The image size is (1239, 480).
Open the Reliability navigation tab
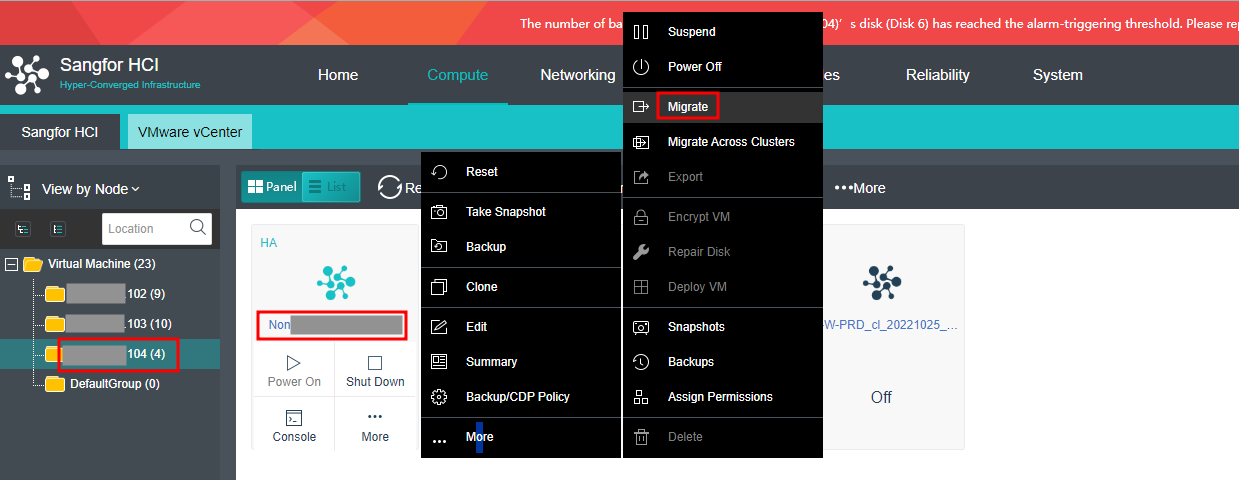click(x=938, y=75)
